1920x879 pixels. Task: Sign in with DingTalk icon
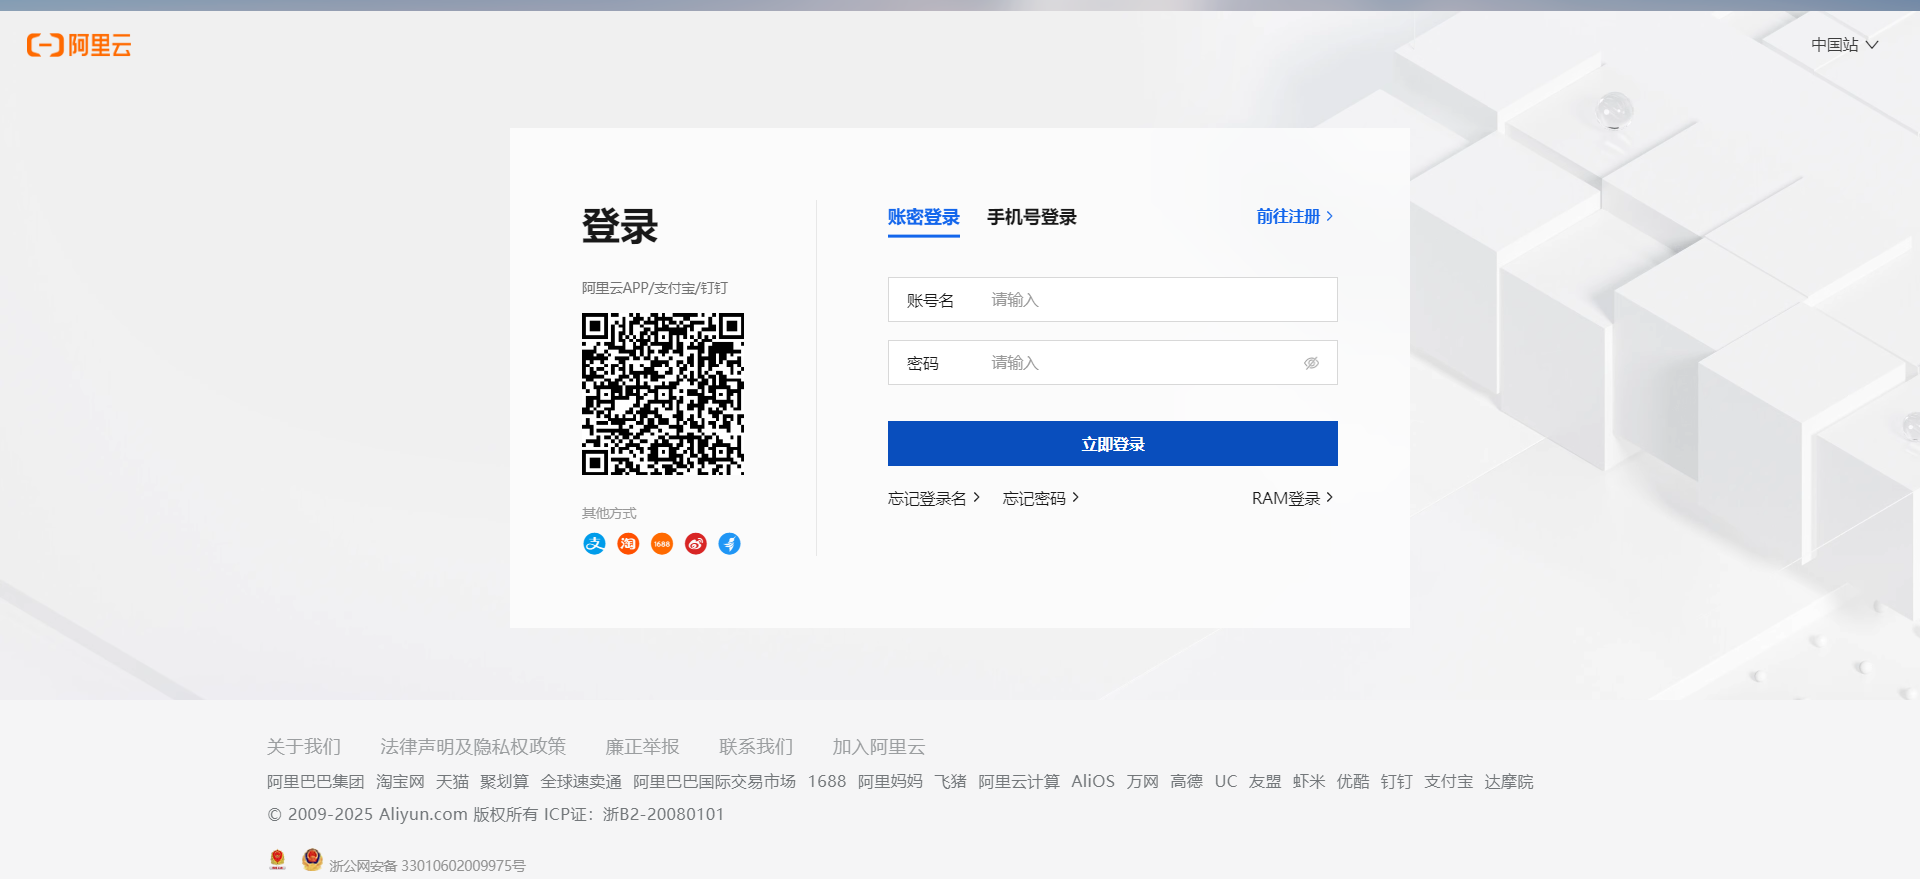pyautogui.click(x=730, y=544)
